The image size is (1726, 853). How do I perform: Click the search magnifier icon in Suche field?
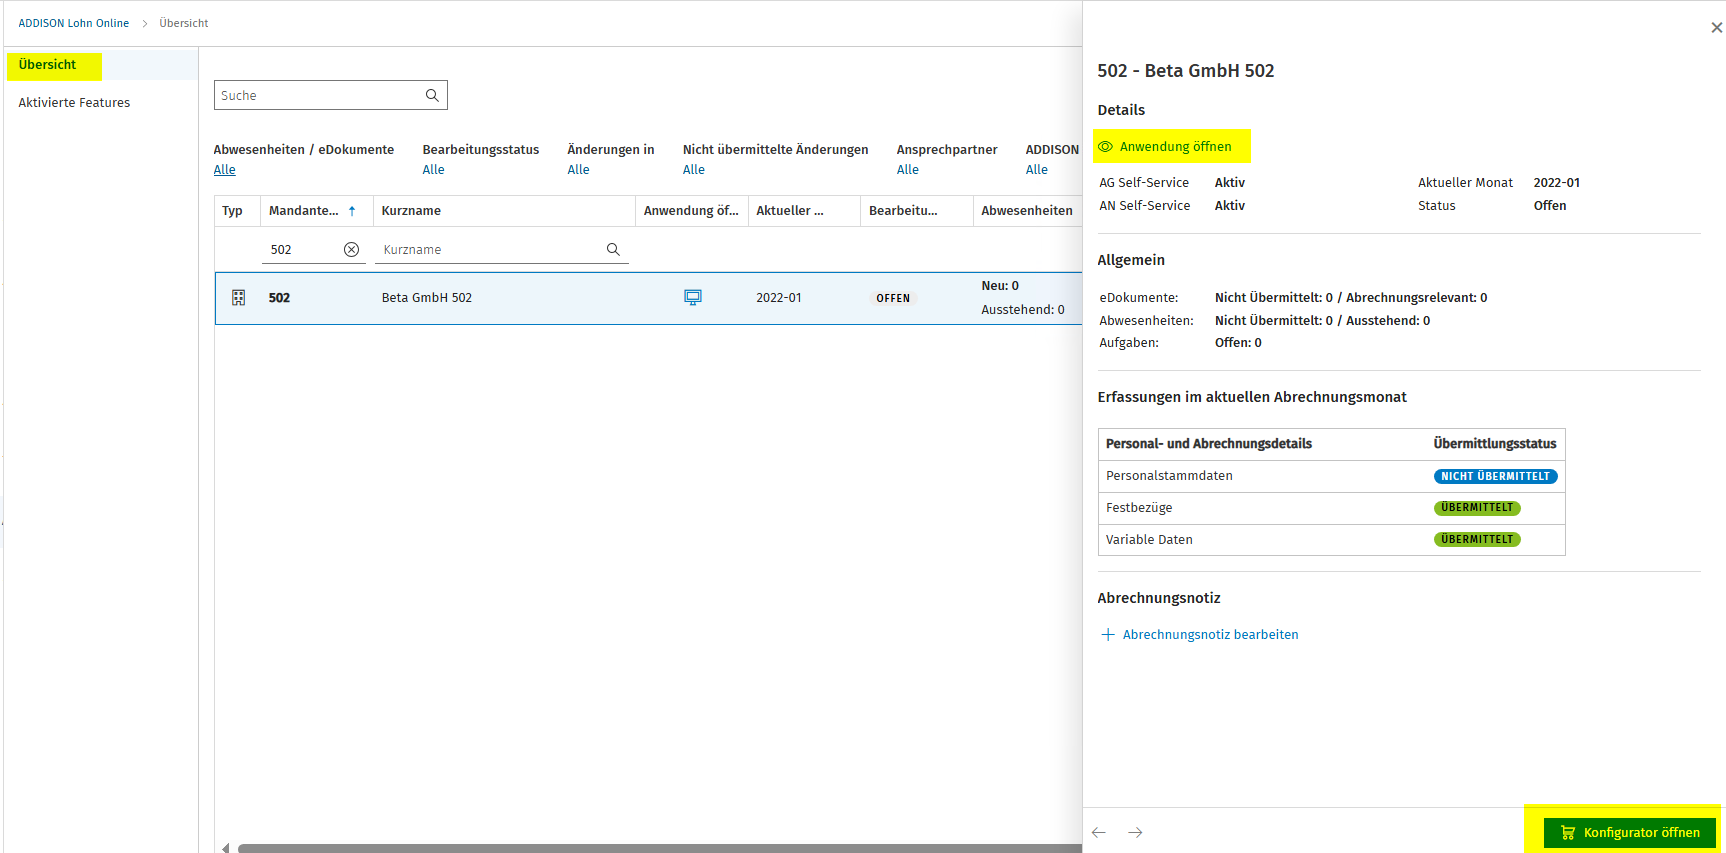pos(432,95)
